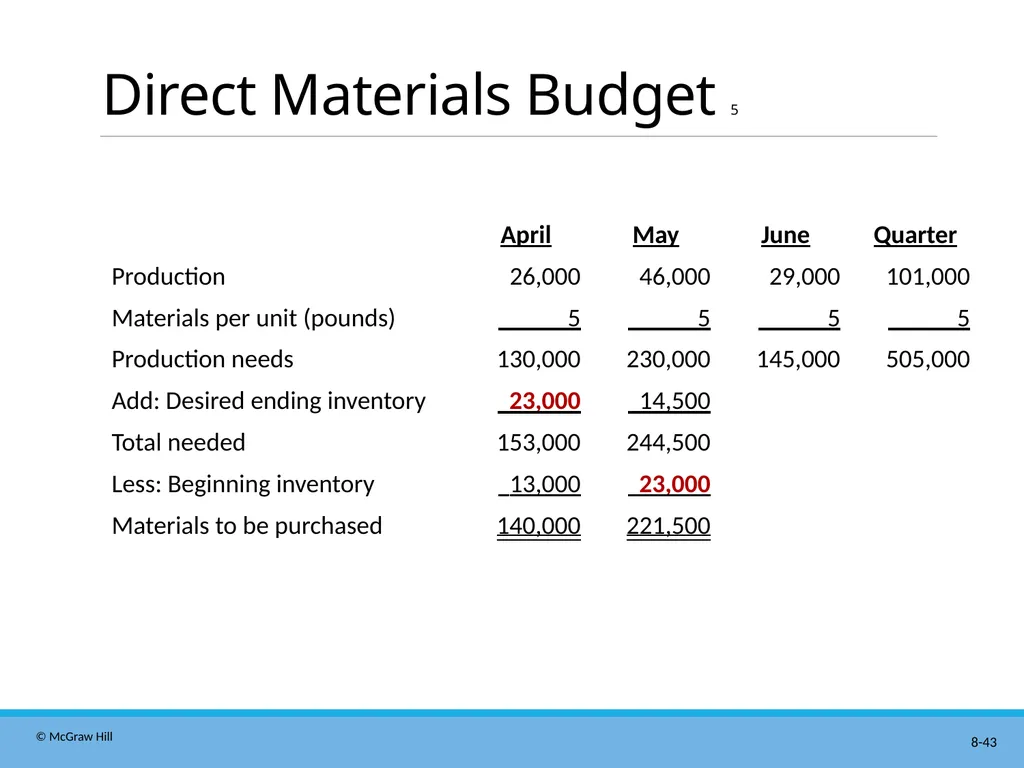Click the slide number 8-43
This screenshot has width=1024, height=768.
(x=984, y=743)
